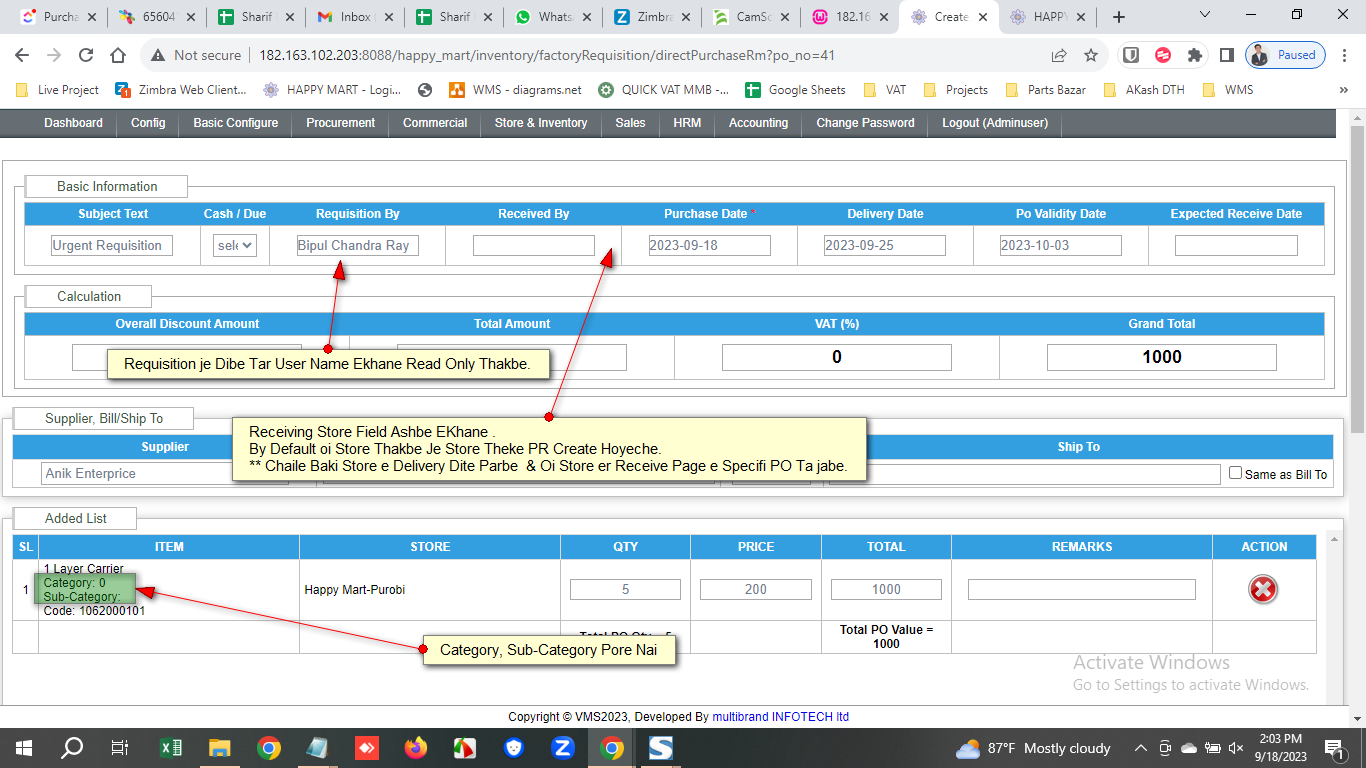Open the blue shield app on the taskbar
Screen dimensions: 1366x768
click(x=514, y=748)
